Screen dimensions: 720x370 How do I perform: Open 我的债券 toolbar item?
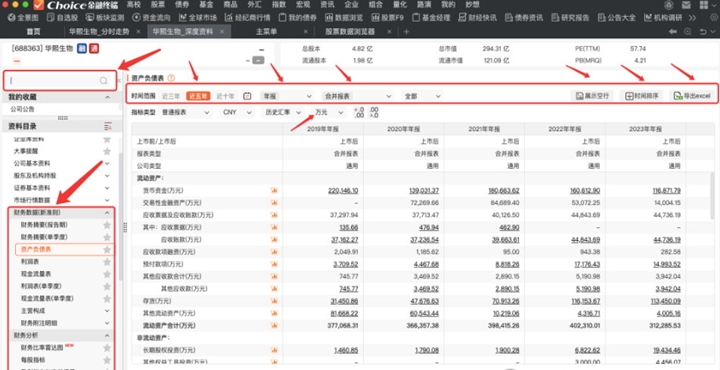click(x=298, y=18)
